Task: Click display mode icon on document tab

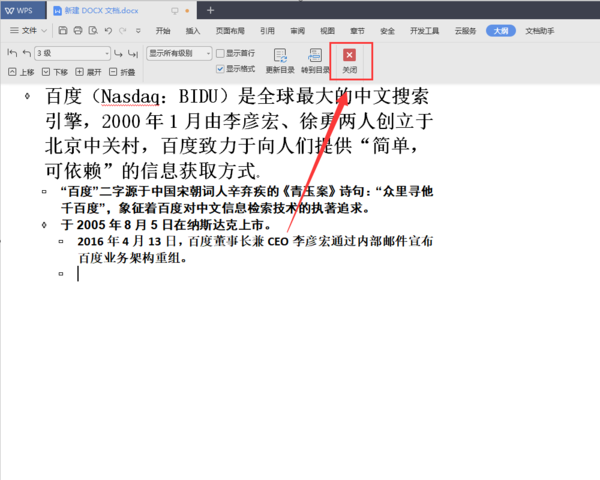Action: point(174,11)
